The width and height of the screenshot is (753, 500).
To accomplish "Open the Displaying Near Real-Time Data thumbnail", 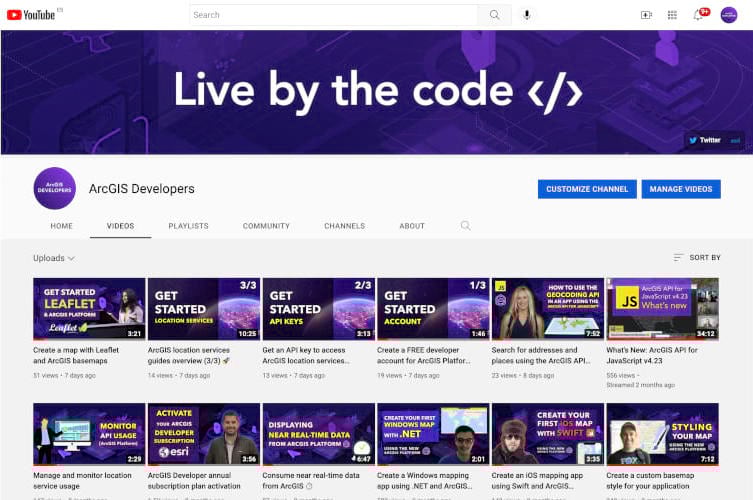I will tap(318, 434).
